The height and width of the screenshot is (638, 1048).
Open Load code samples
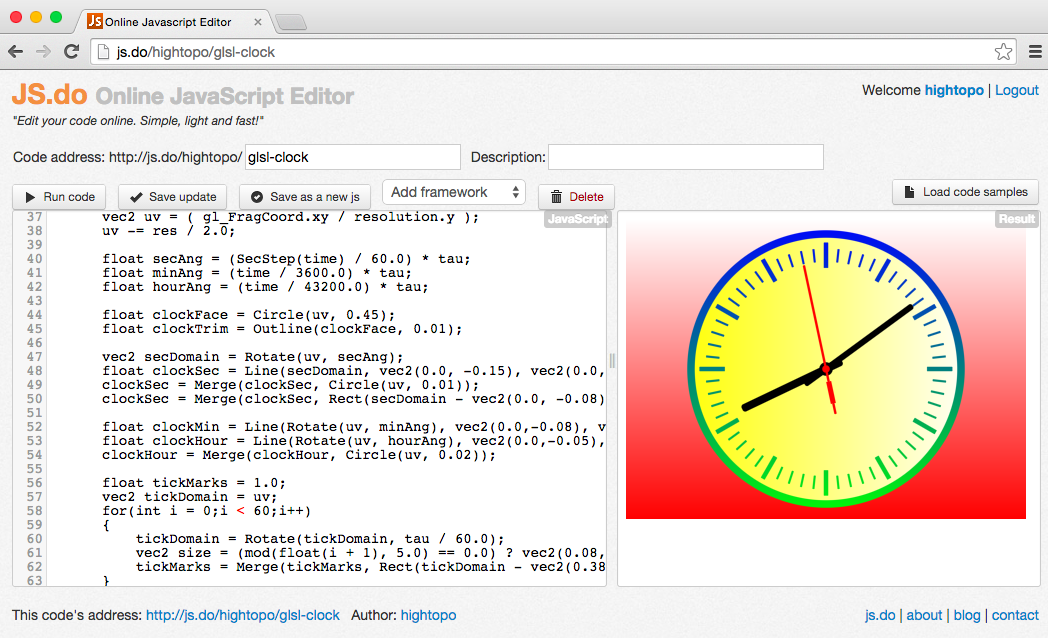pos(965,192)
